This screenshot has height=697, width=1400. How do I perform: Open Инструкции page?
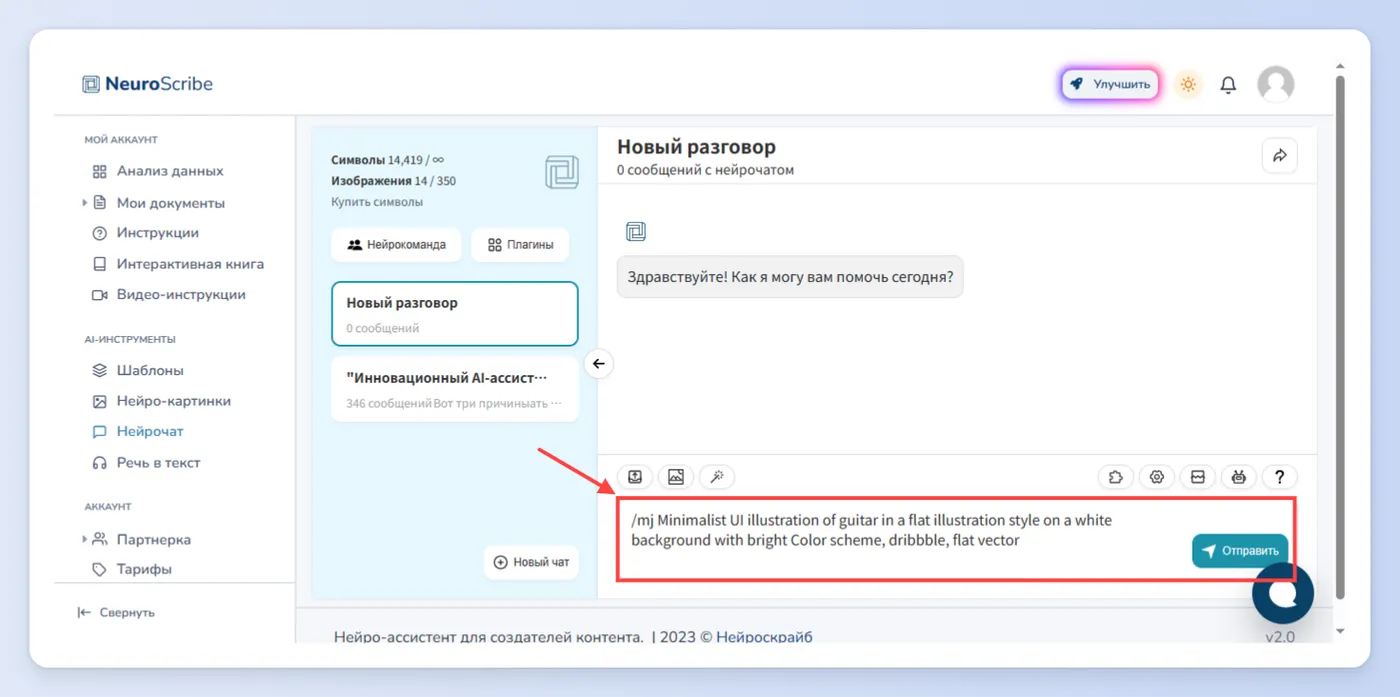[158, 233]
